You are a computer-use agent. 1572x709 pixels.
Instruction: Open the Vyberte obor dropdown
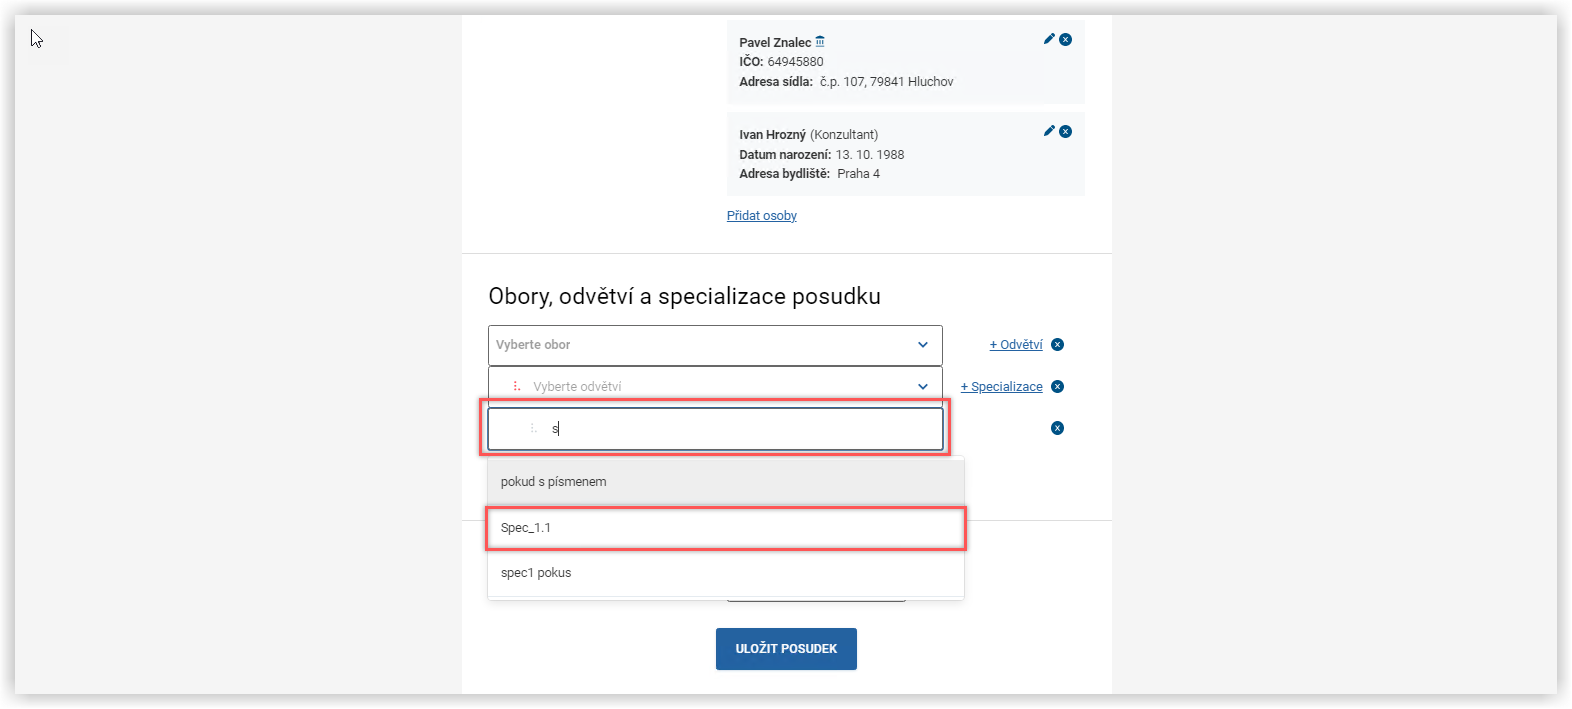click(x=700, y=345)
